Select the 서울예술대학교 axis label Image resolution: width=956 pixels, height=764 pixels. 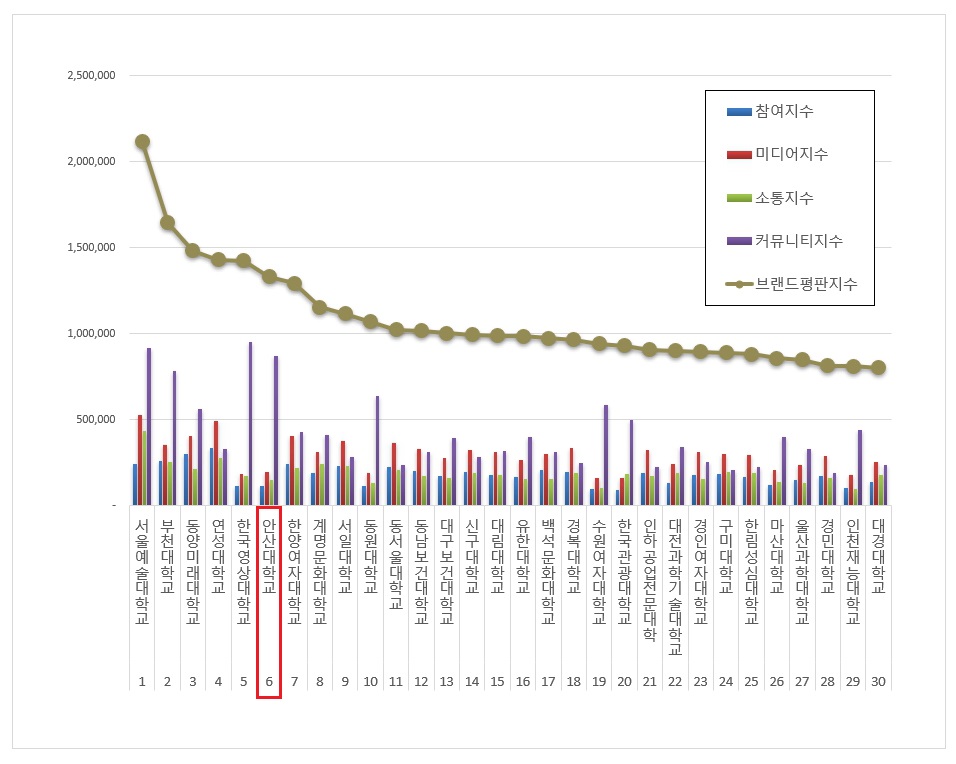142,571
